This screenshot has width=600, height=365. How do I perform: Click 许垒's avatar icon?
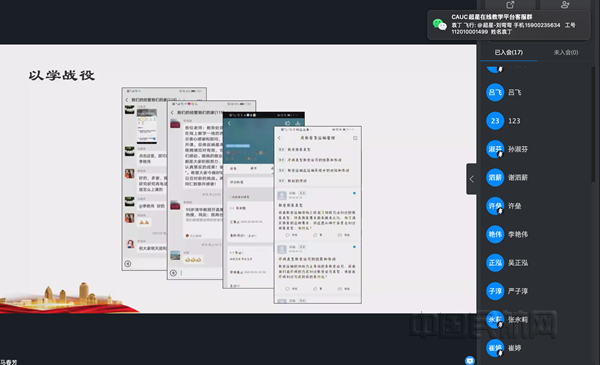tap(495, 206)
